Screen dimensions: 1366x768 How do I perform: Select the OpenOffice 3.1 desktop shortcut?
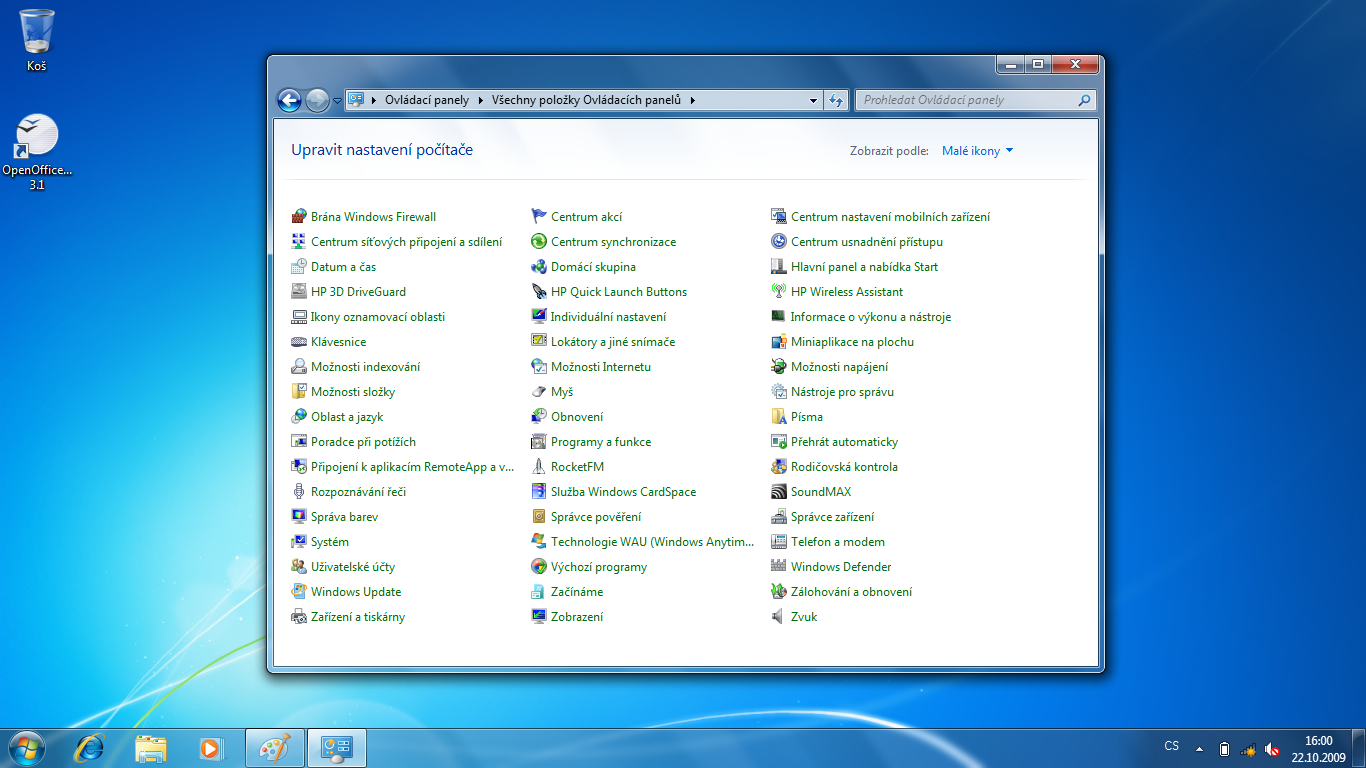tap(37, 152)
